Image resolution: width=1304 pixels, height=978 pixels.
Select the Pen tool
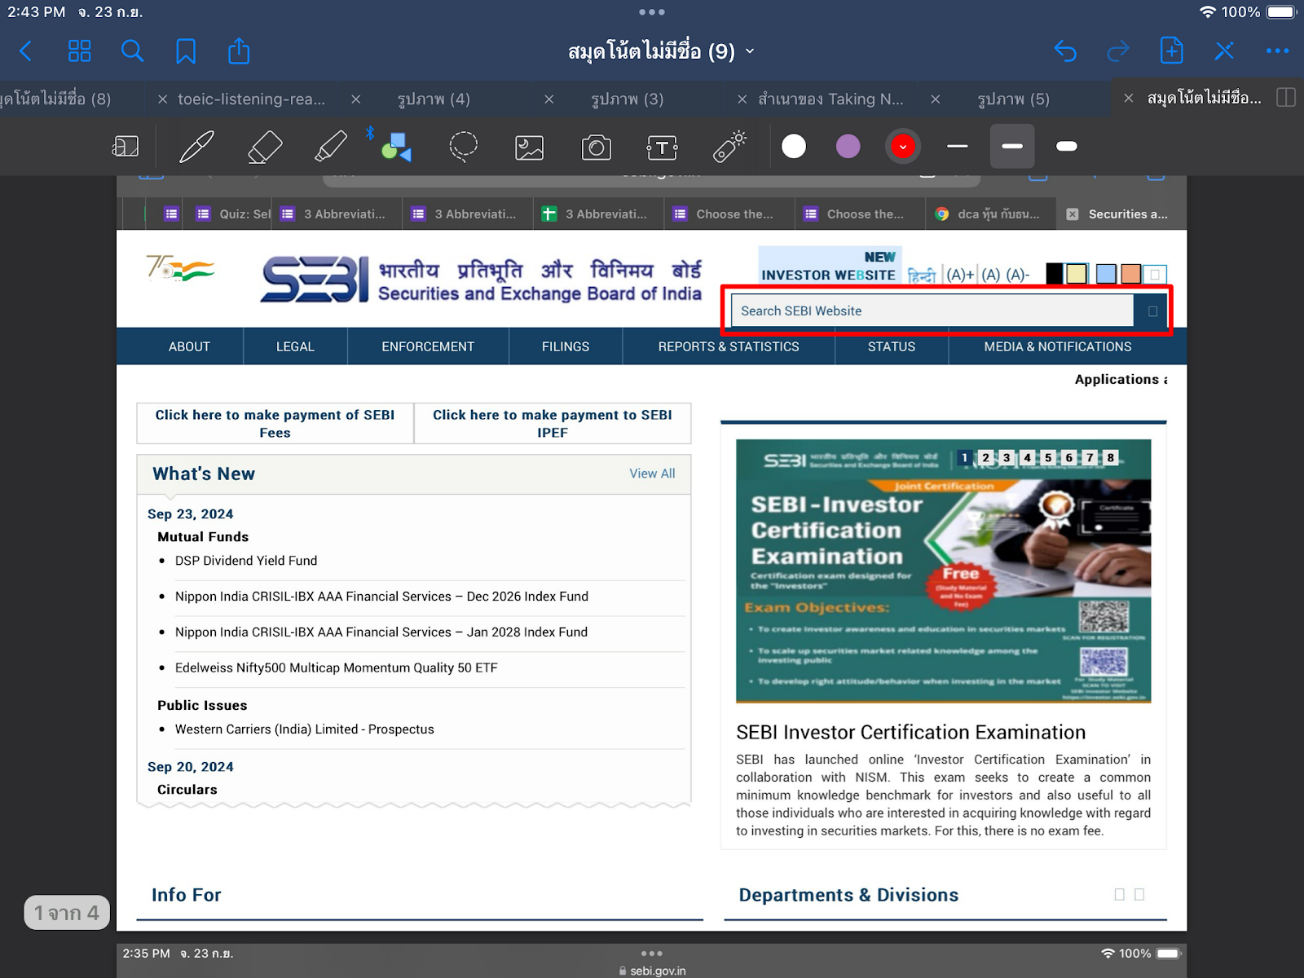[x=196, y=147]
